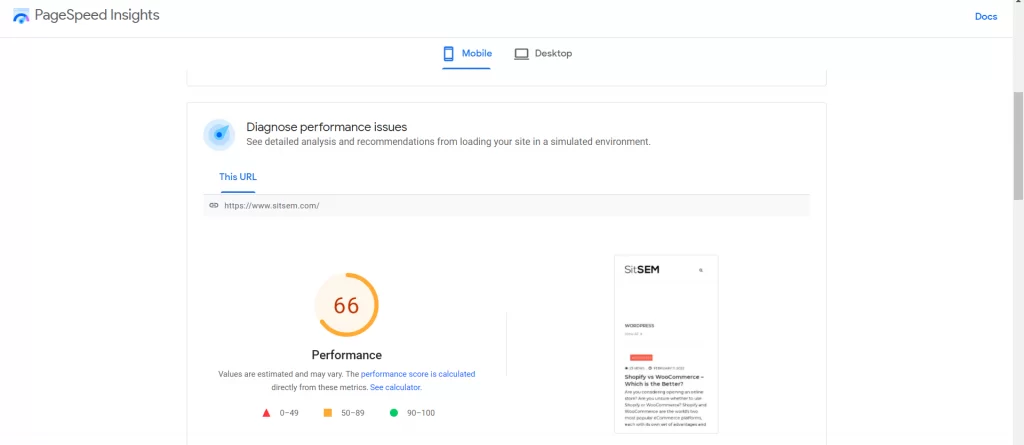Click the green circle 90–100 legend icon

394,413
